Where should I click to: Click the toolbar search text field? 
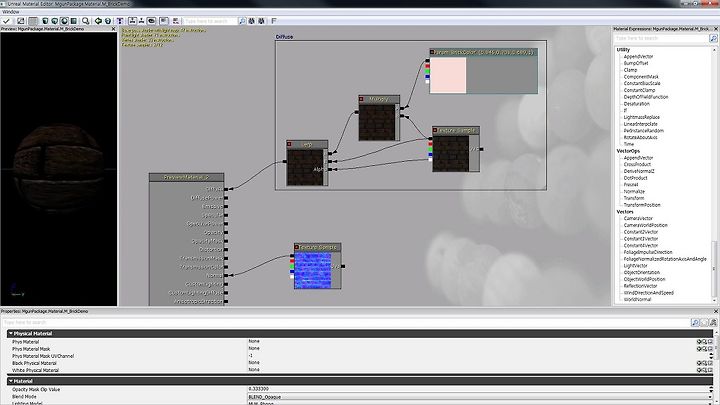(x=210, y=21)
